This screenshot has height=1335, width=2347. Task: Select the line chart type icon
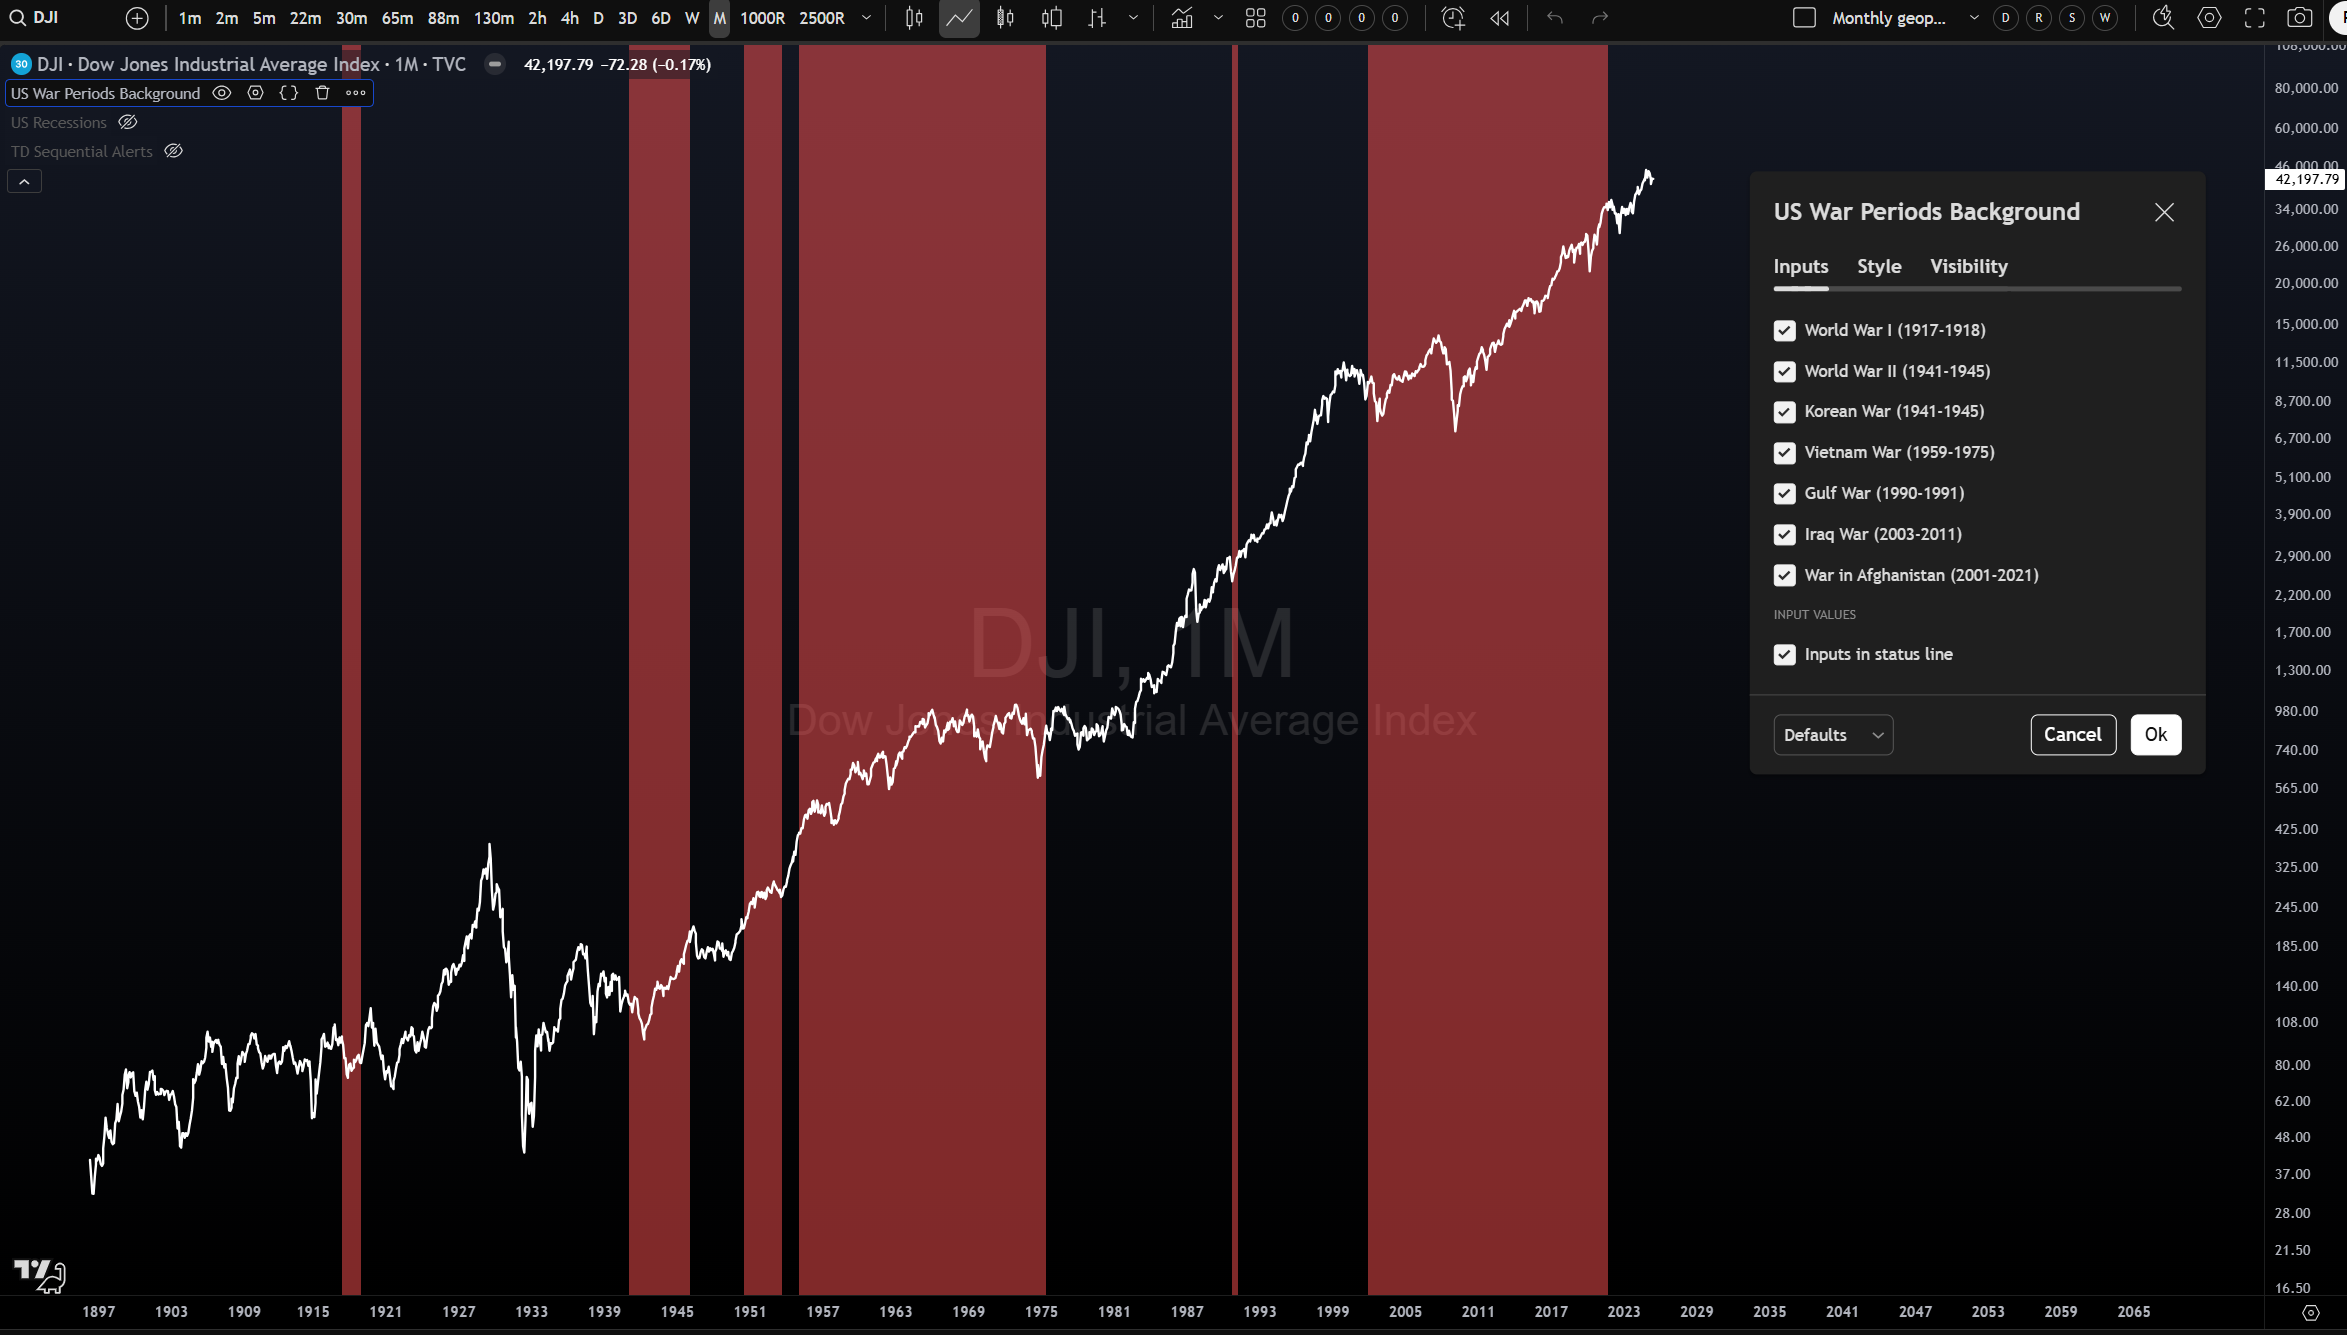(x=958, y=18)
